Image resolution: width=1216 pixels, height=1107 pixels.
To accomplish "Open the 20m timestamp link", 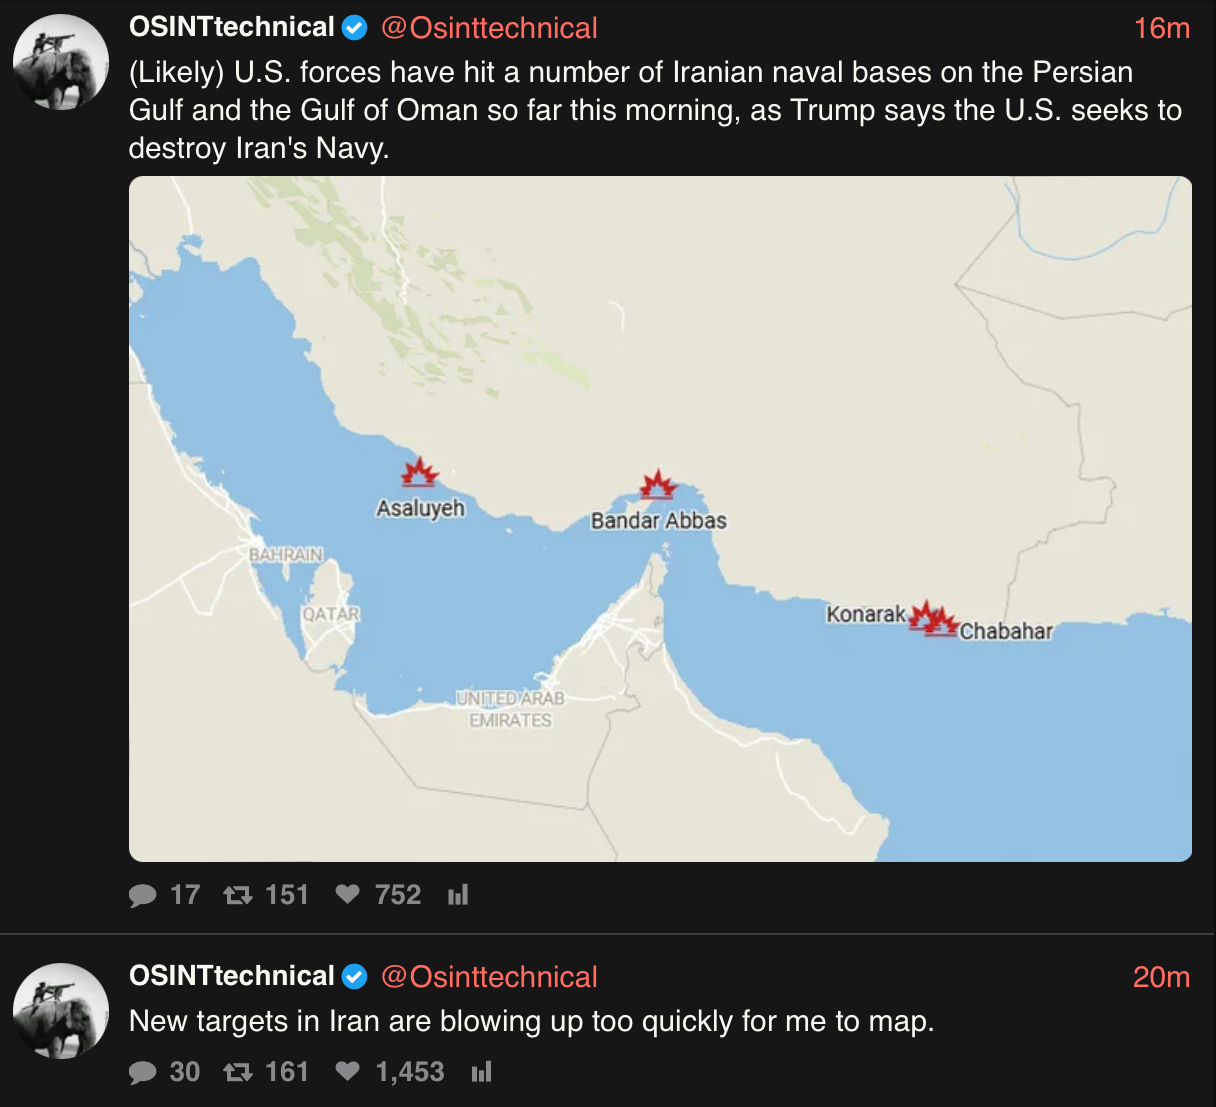I will [1161, 977].
